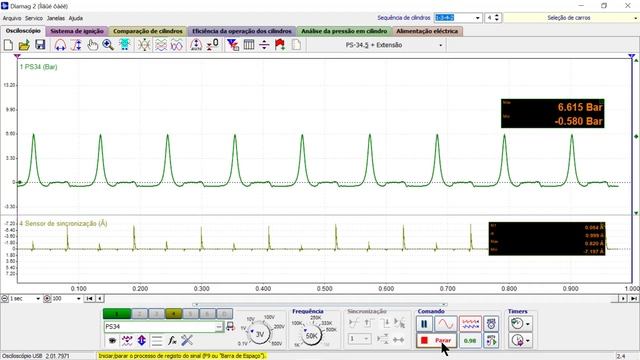The image size is (640, 360).
Task: Open the Janelas menu
Action: coord(56,18)
